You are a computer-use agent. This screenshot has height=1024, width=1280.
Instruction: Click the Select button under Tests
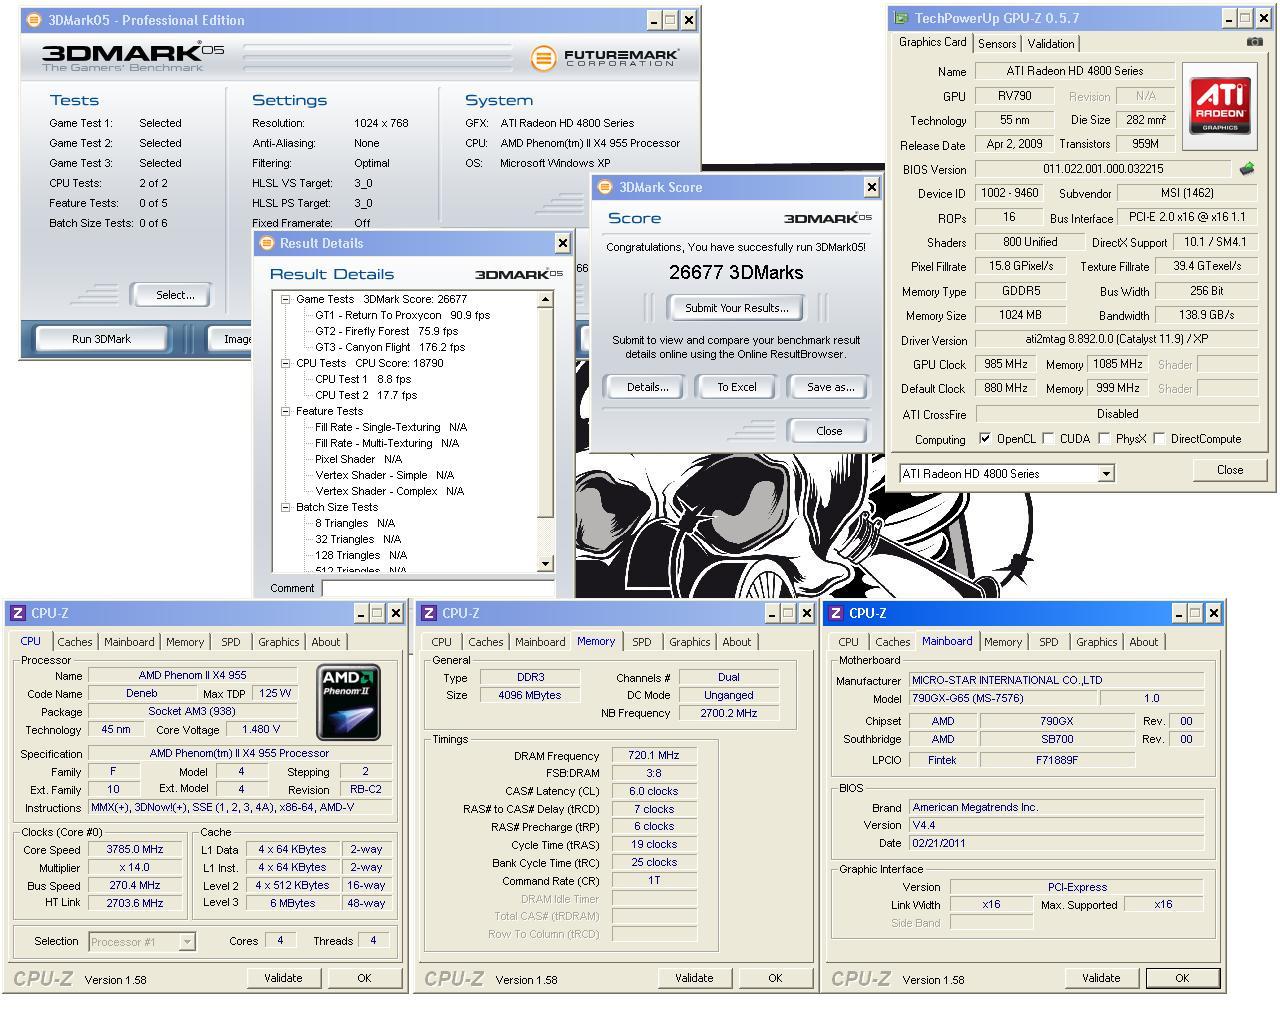(x=175, y=295)
